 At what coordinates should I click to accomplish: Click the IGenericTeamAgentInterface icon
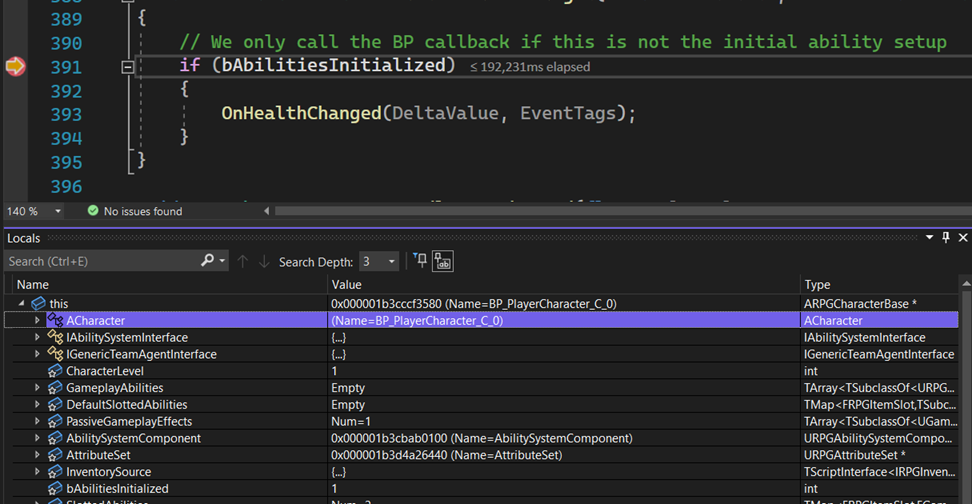click(55, 353)
